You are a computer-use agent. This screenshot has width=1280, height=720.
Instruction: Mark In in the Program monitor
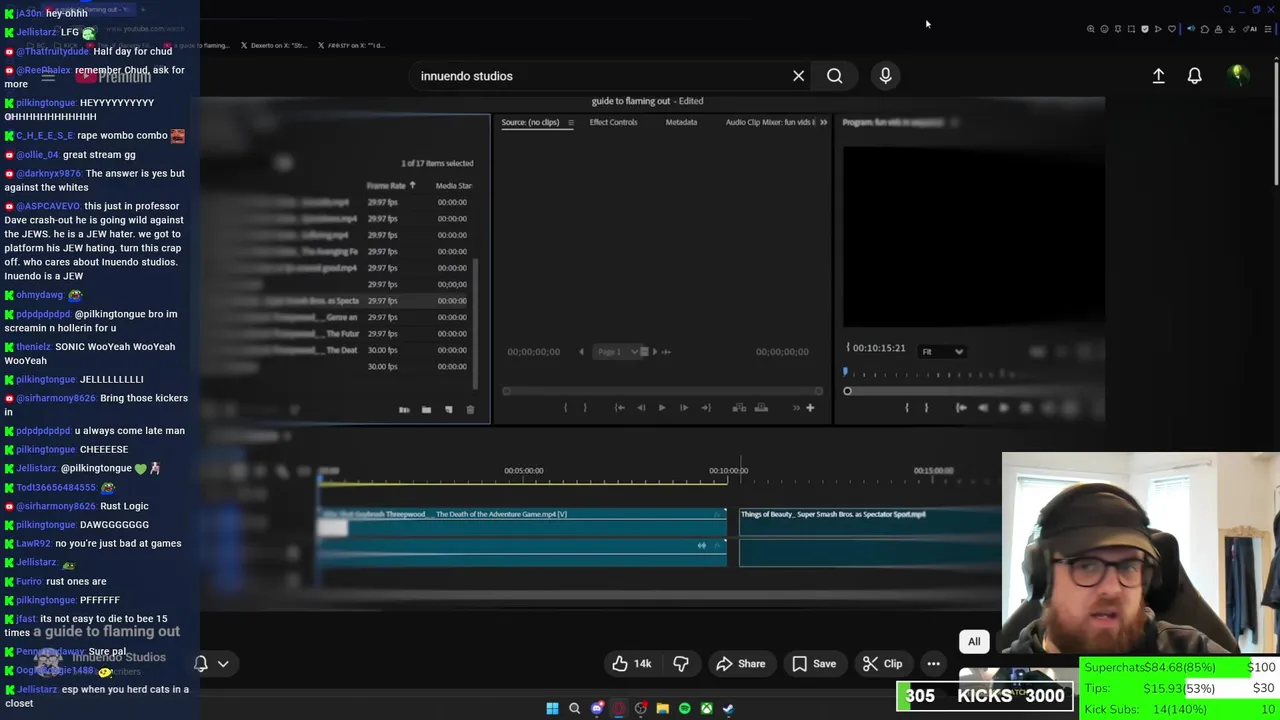tap(907, 407)
